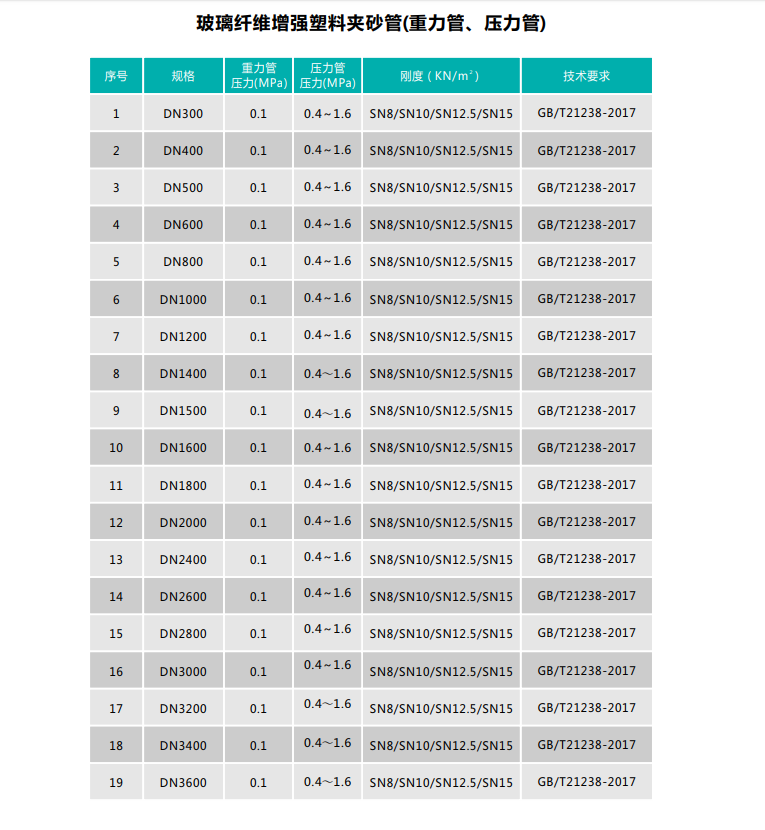Image resolution: width=765 pixels, height=830 pixels.
Task: Click the 刚度 (KN/m²) column header
Action: [x=440, y=76]
